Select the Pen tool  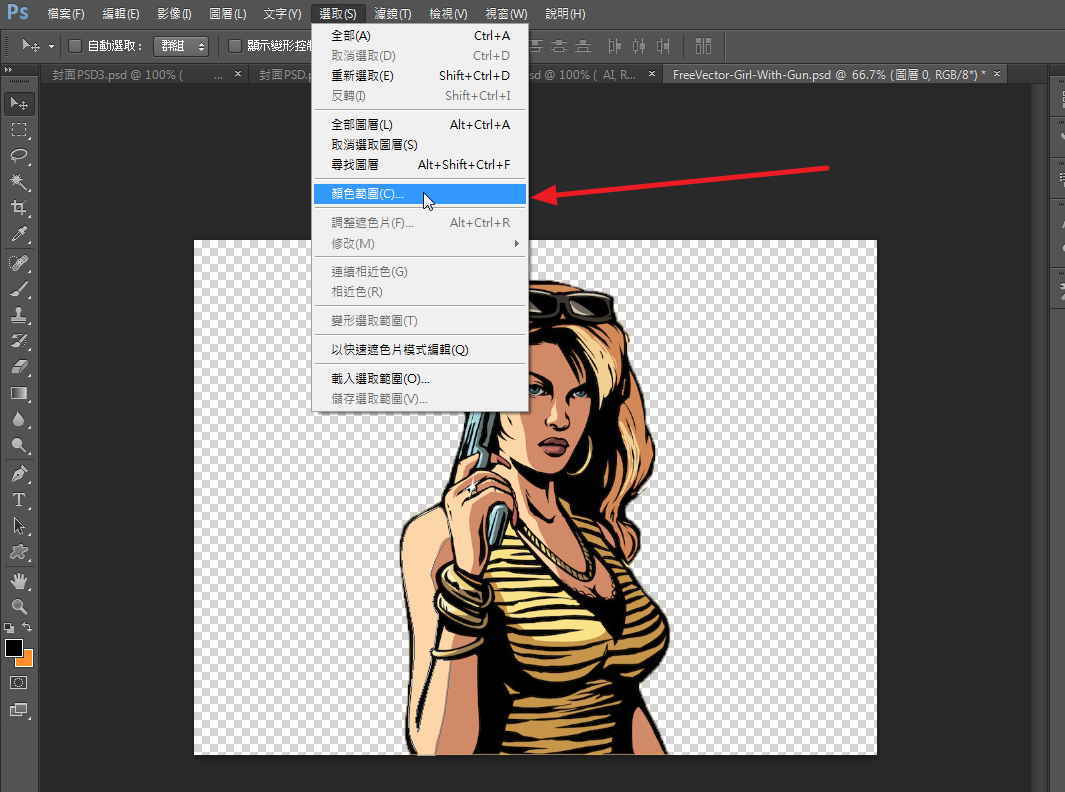click(x=19, y=473)
